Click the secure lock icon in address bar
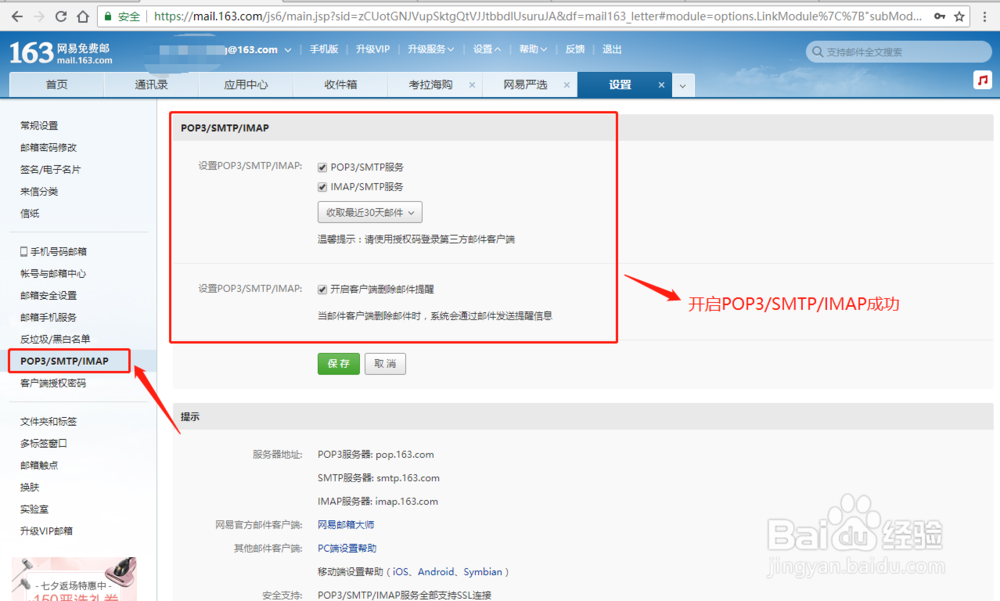This screenshot has height=601, width=1000. 108,17
